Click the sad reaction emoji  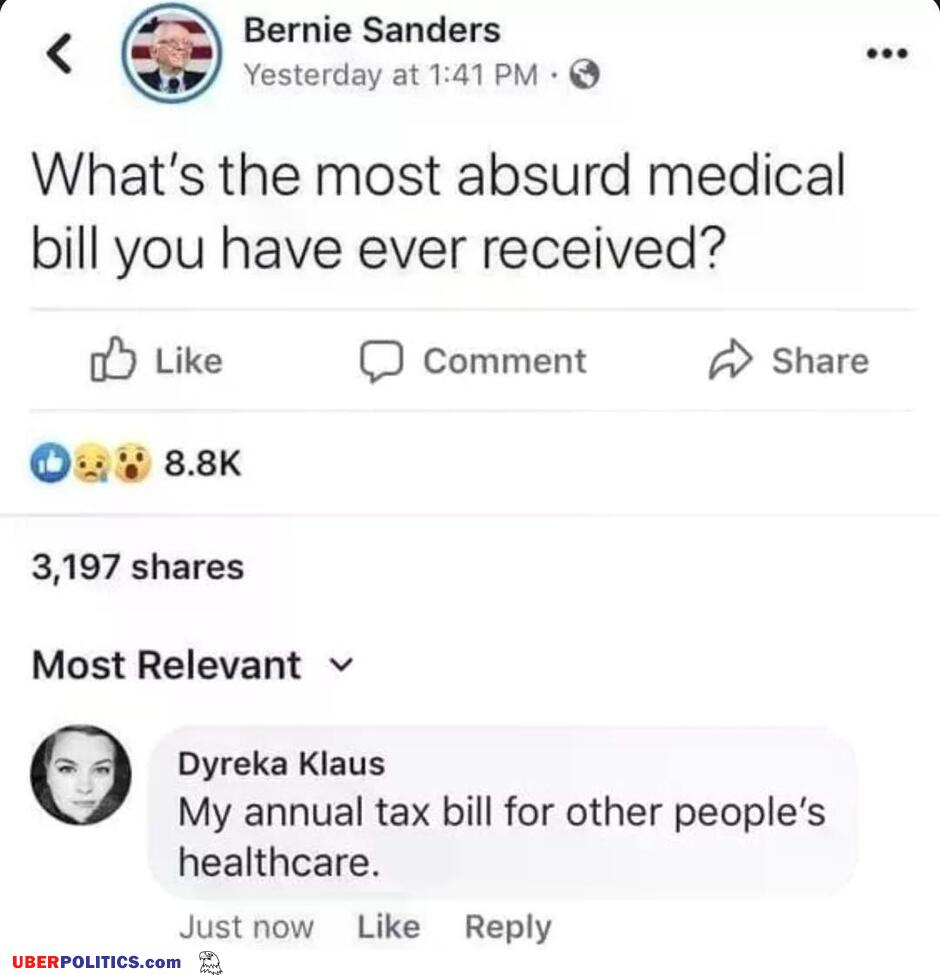point(91,463)
